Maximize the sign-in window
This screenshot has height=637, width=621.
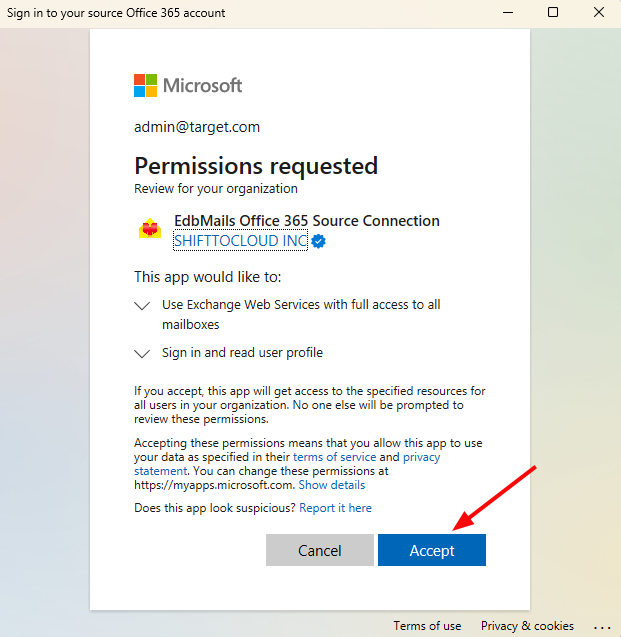point(553,12)
